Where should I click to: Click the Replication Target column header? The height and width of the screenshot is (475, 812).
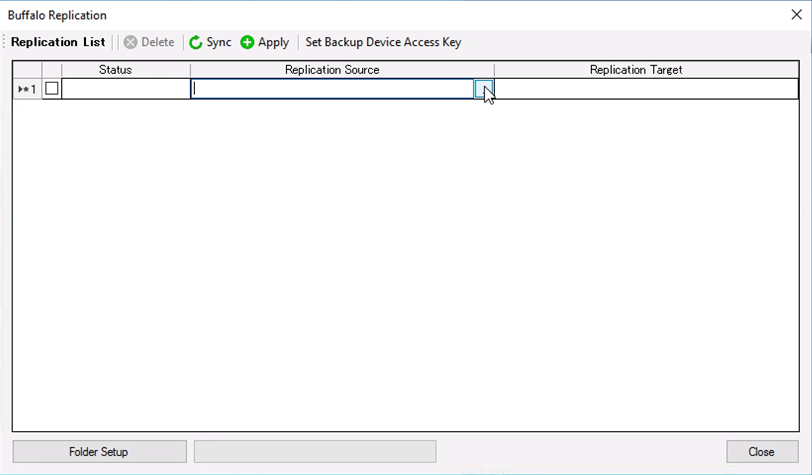pos(636,70)
